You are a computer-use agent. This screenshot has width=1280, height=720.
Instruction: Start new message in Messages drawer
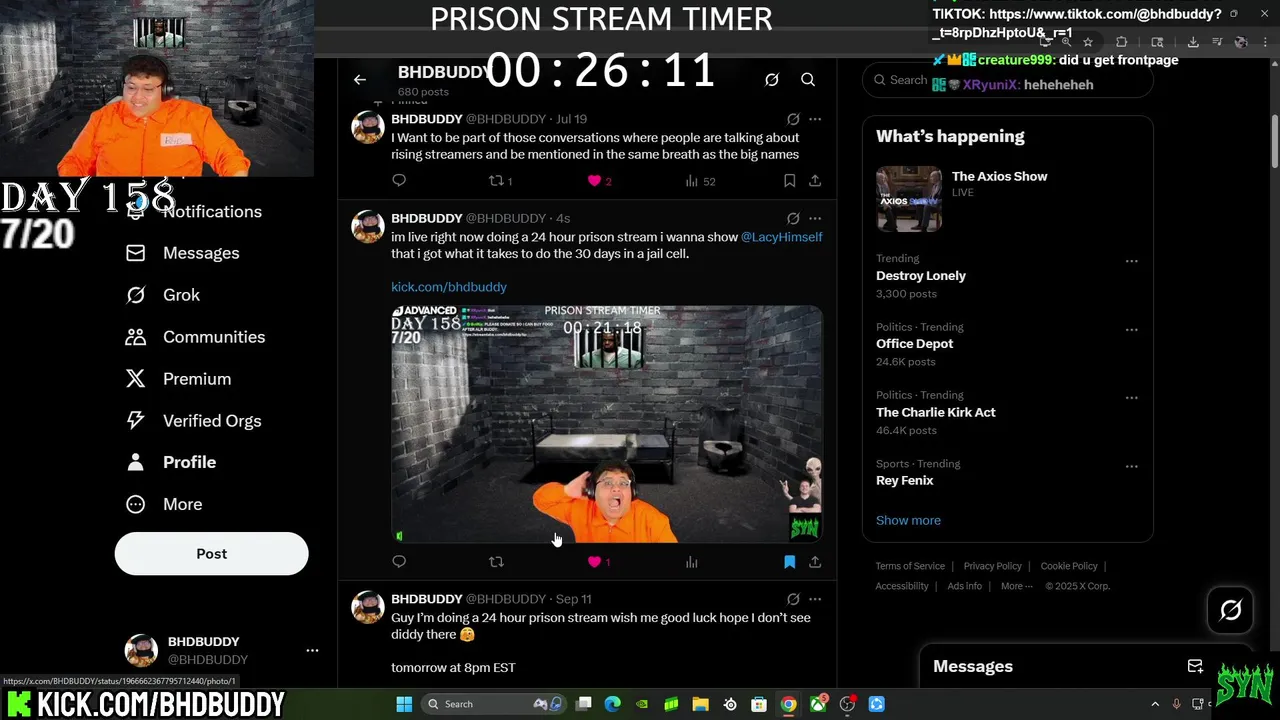[1195, 667]
